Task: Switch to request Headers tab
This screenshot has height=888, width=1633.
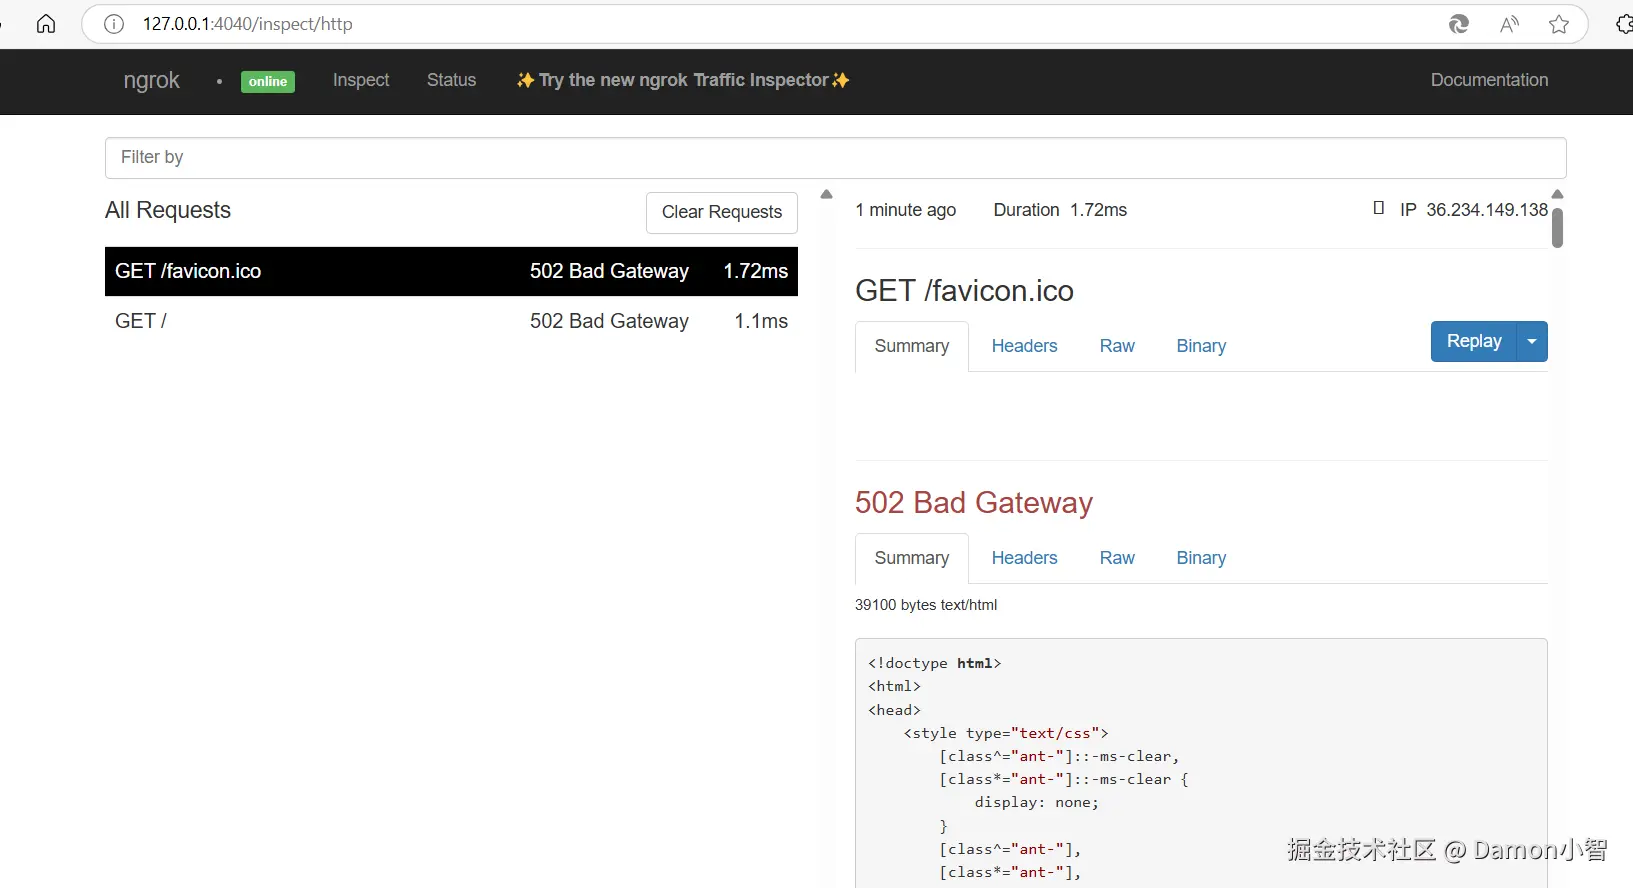Action: coord(1024,346)
